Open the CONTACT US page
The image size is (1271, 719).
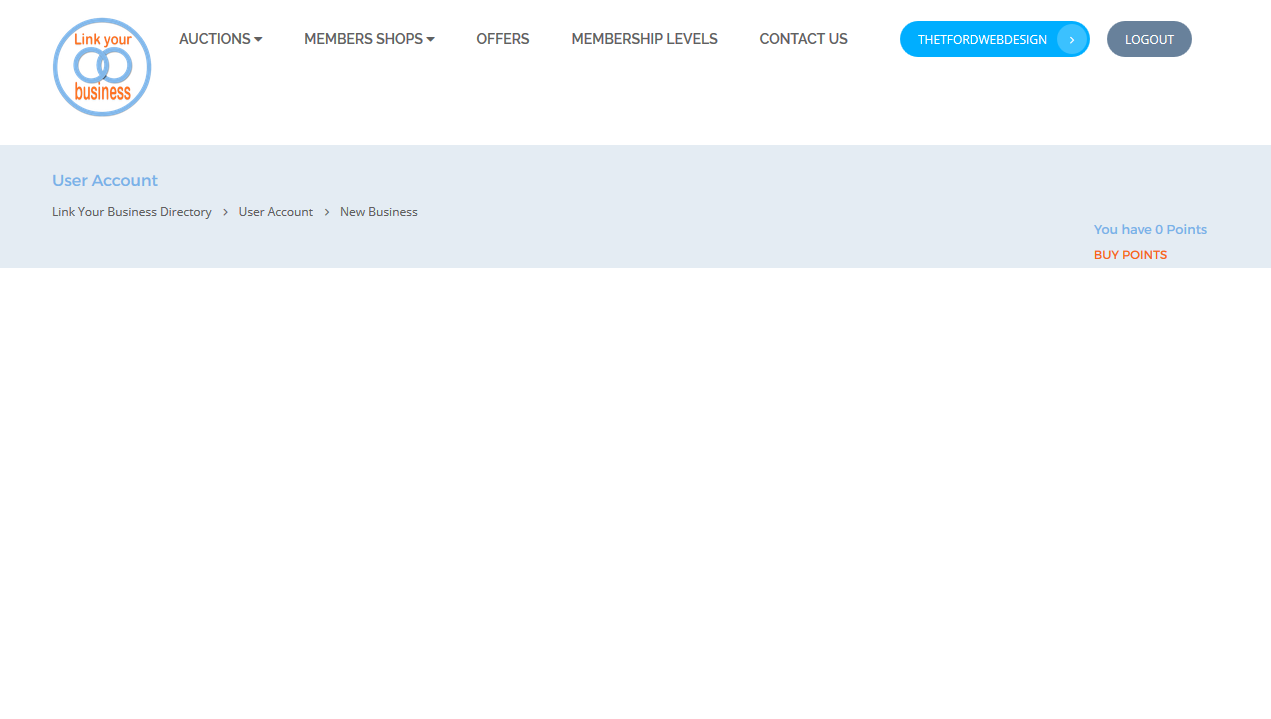click(803, 39)
